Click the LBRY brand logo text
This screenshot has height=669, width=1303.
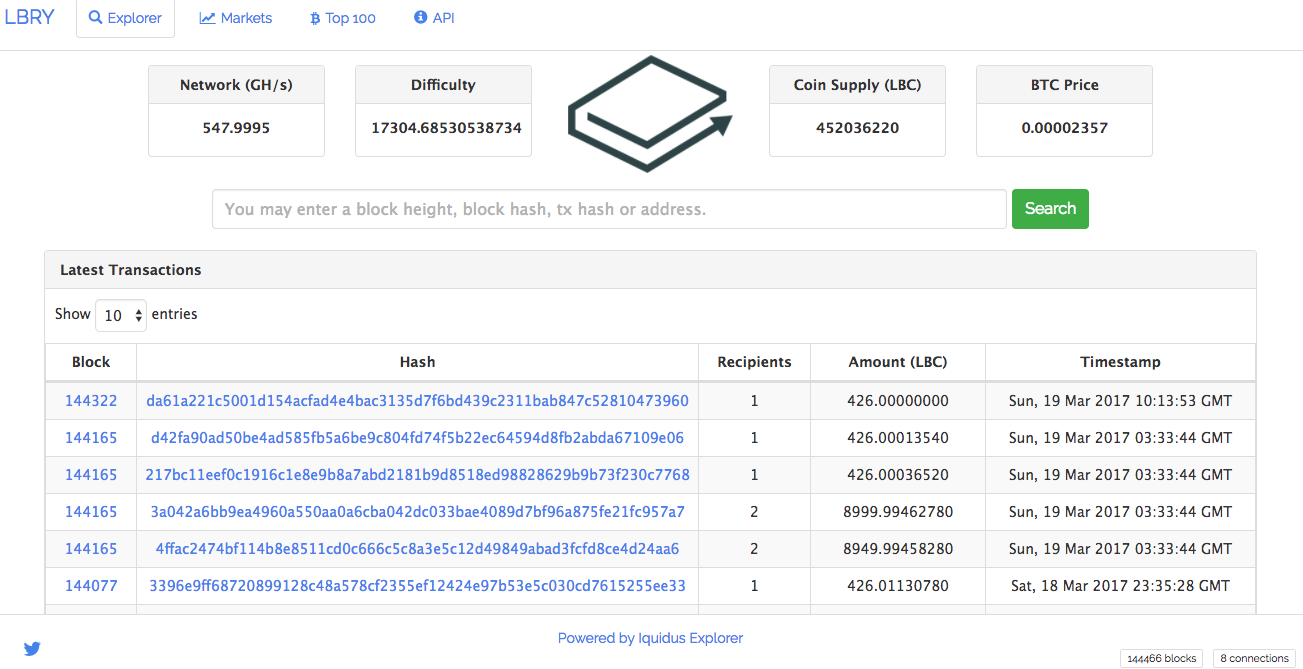(29, 17)
